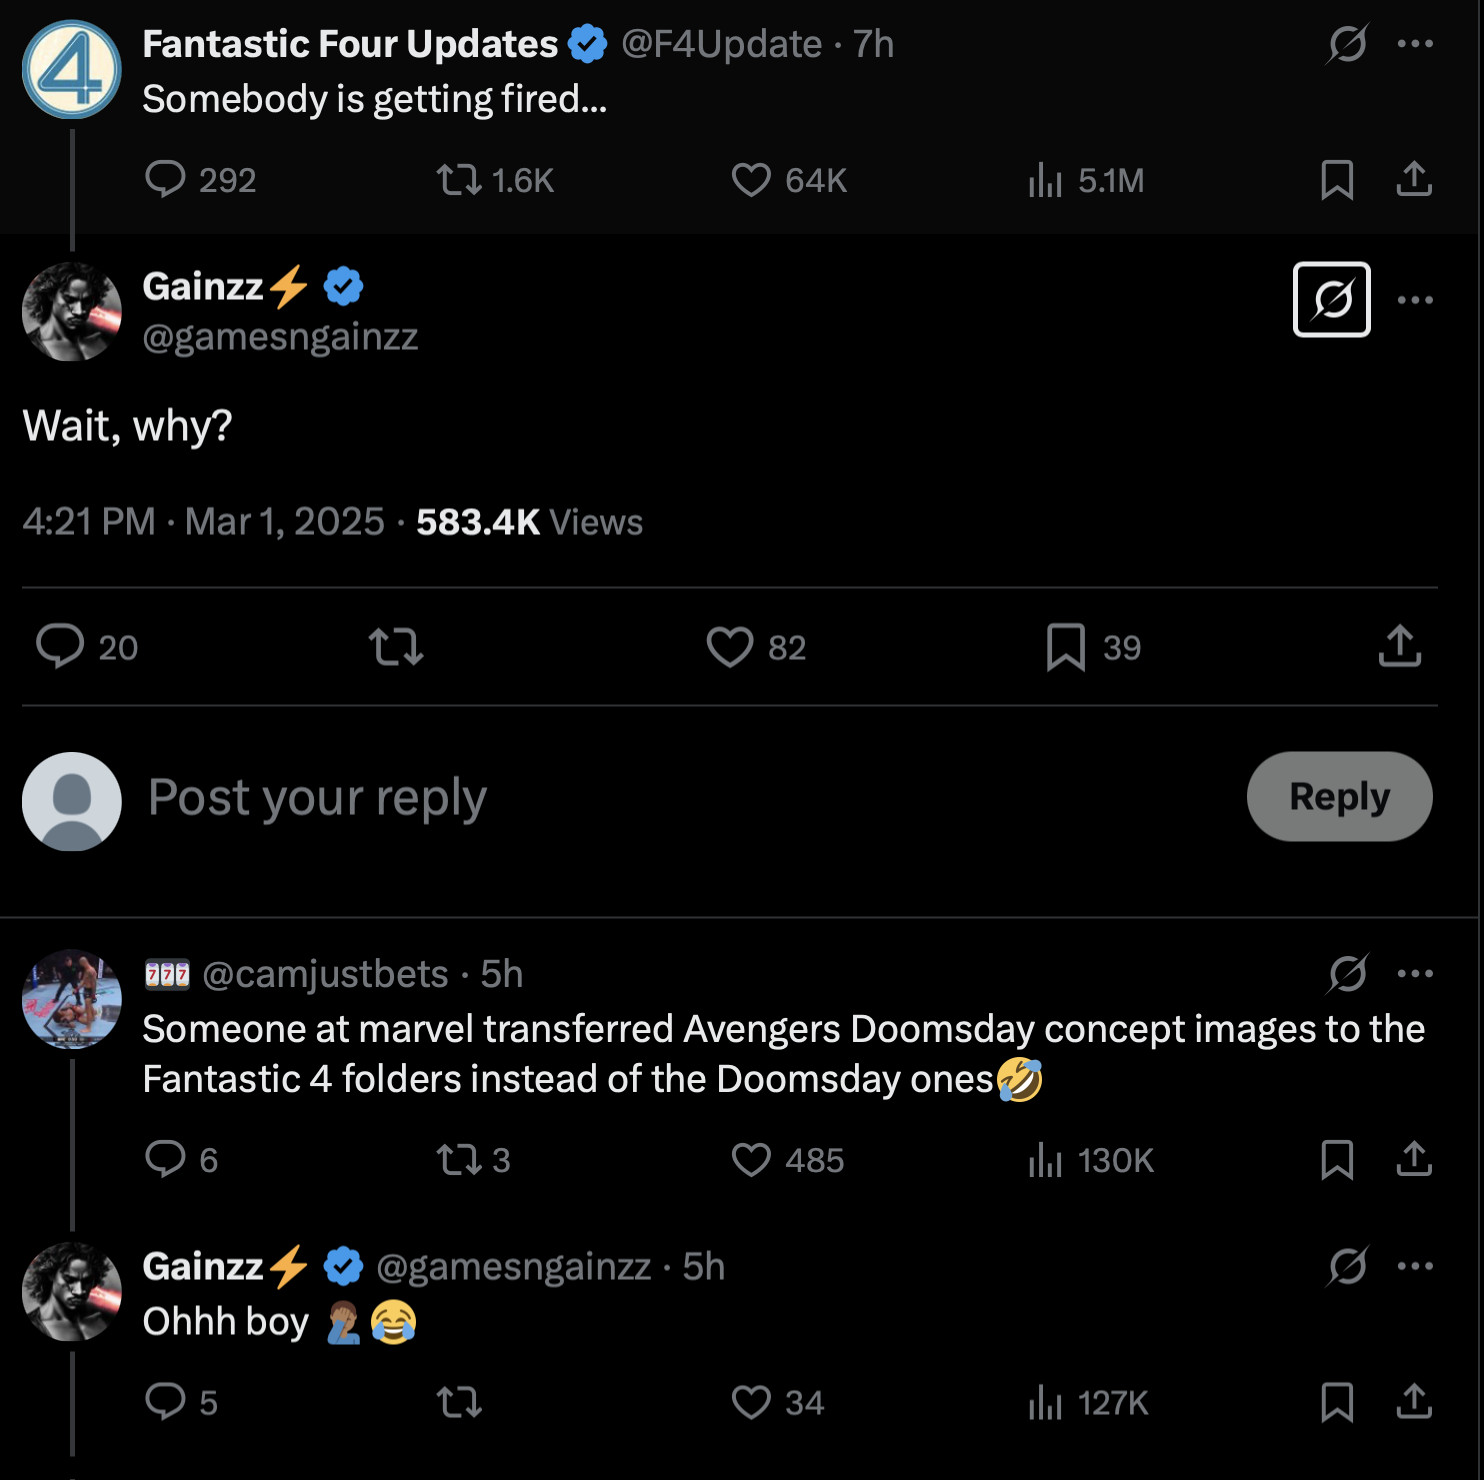Bookmark the main Gainzz post
The height and width of the screenshot is (1480, 1484).
coord(1066,647)
